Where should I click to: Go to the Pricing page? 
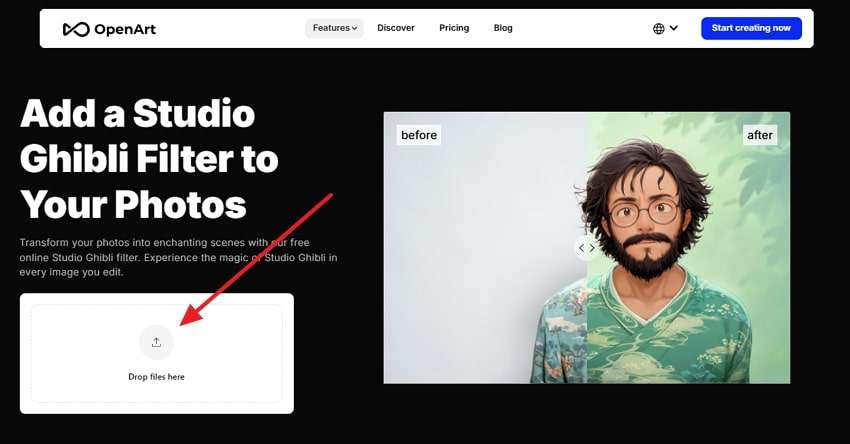[454, 28]
